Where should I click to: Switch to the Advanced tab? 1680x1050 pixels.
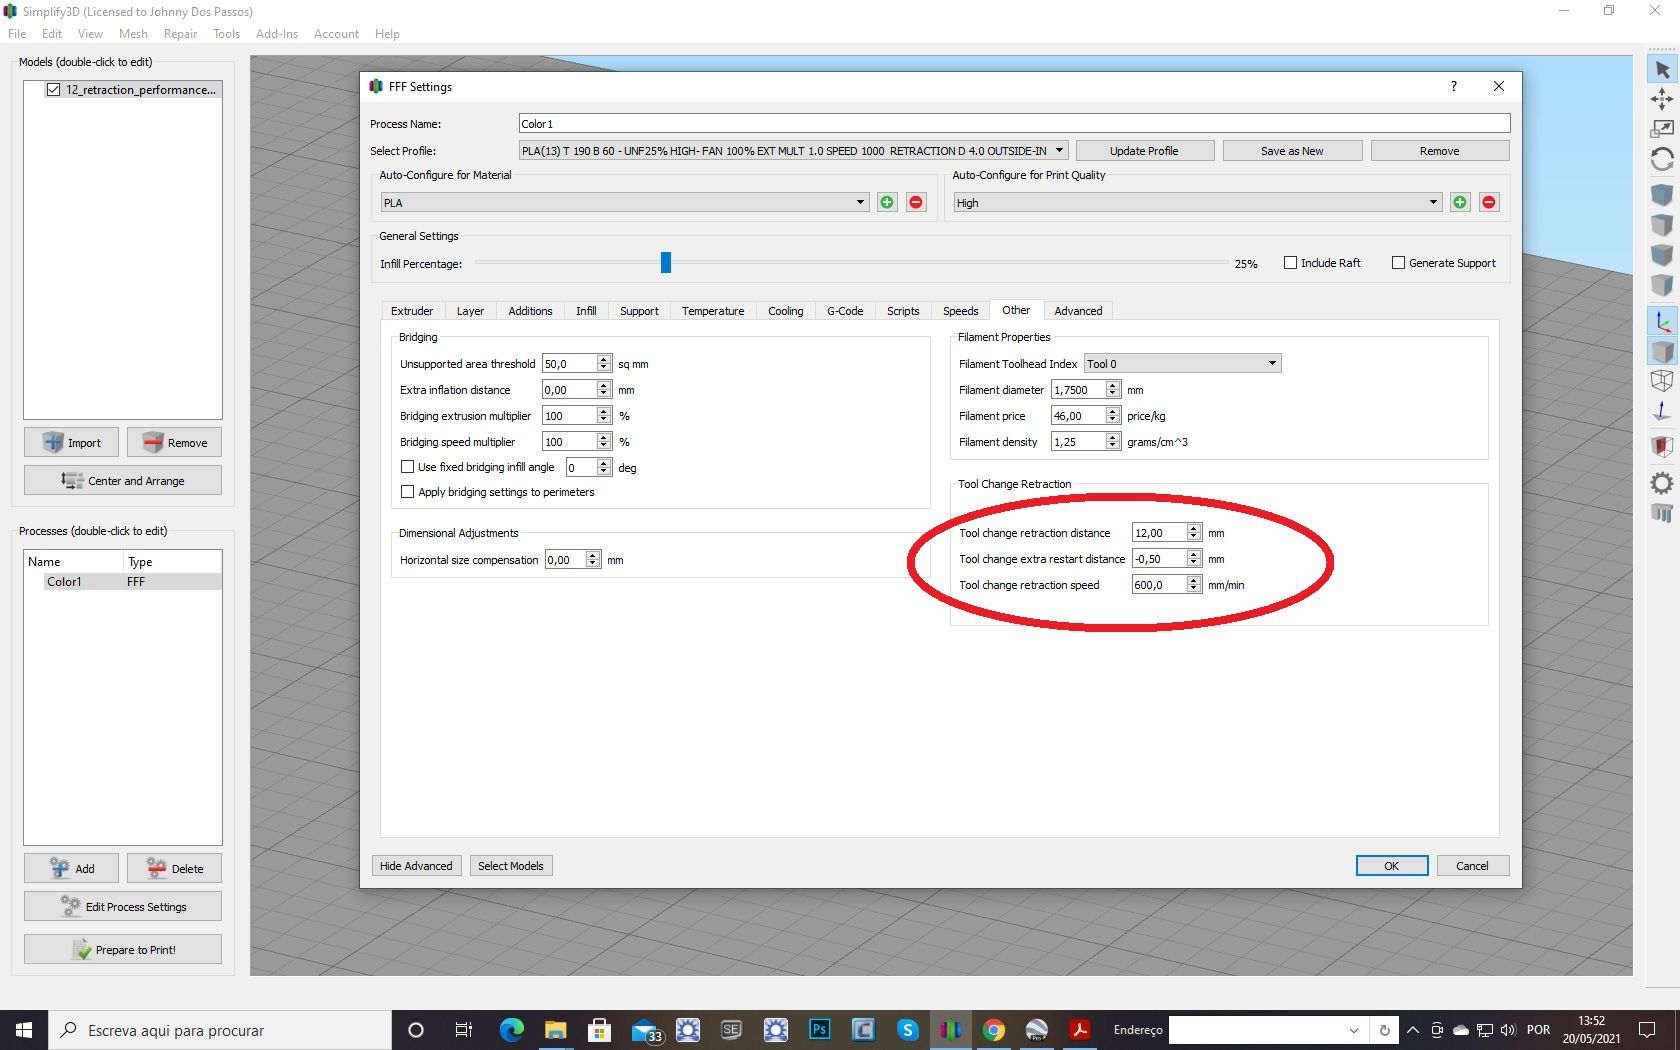(1078, 311)
